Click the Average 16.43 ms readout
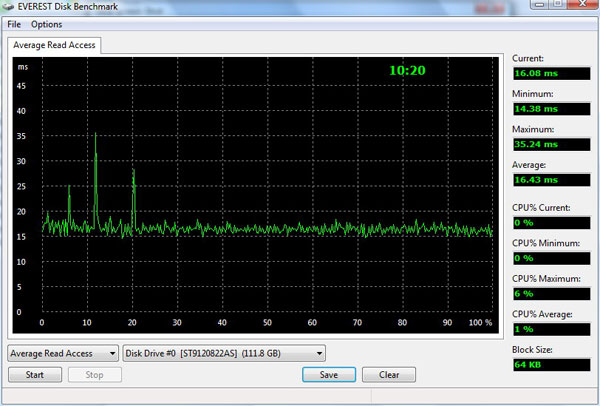600x406 pixels. pyautogui.click(x=551, y=180)
